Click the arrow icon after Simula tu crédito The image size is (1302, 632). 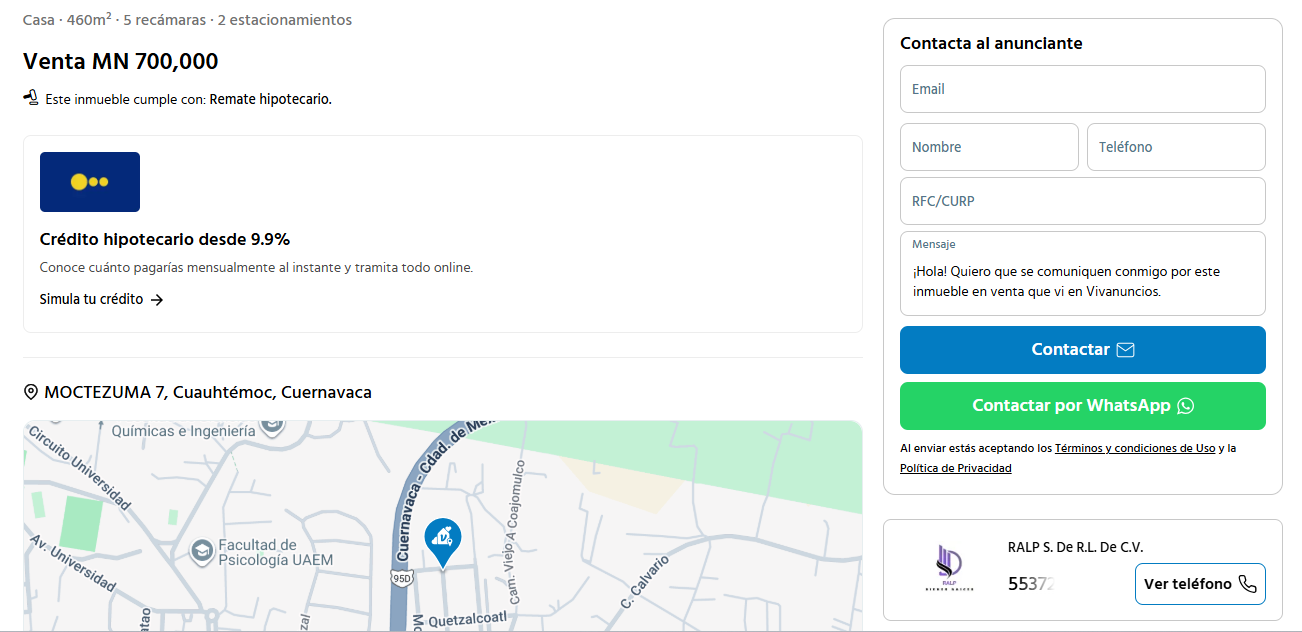pyautogui.click(x=157, y=299)
